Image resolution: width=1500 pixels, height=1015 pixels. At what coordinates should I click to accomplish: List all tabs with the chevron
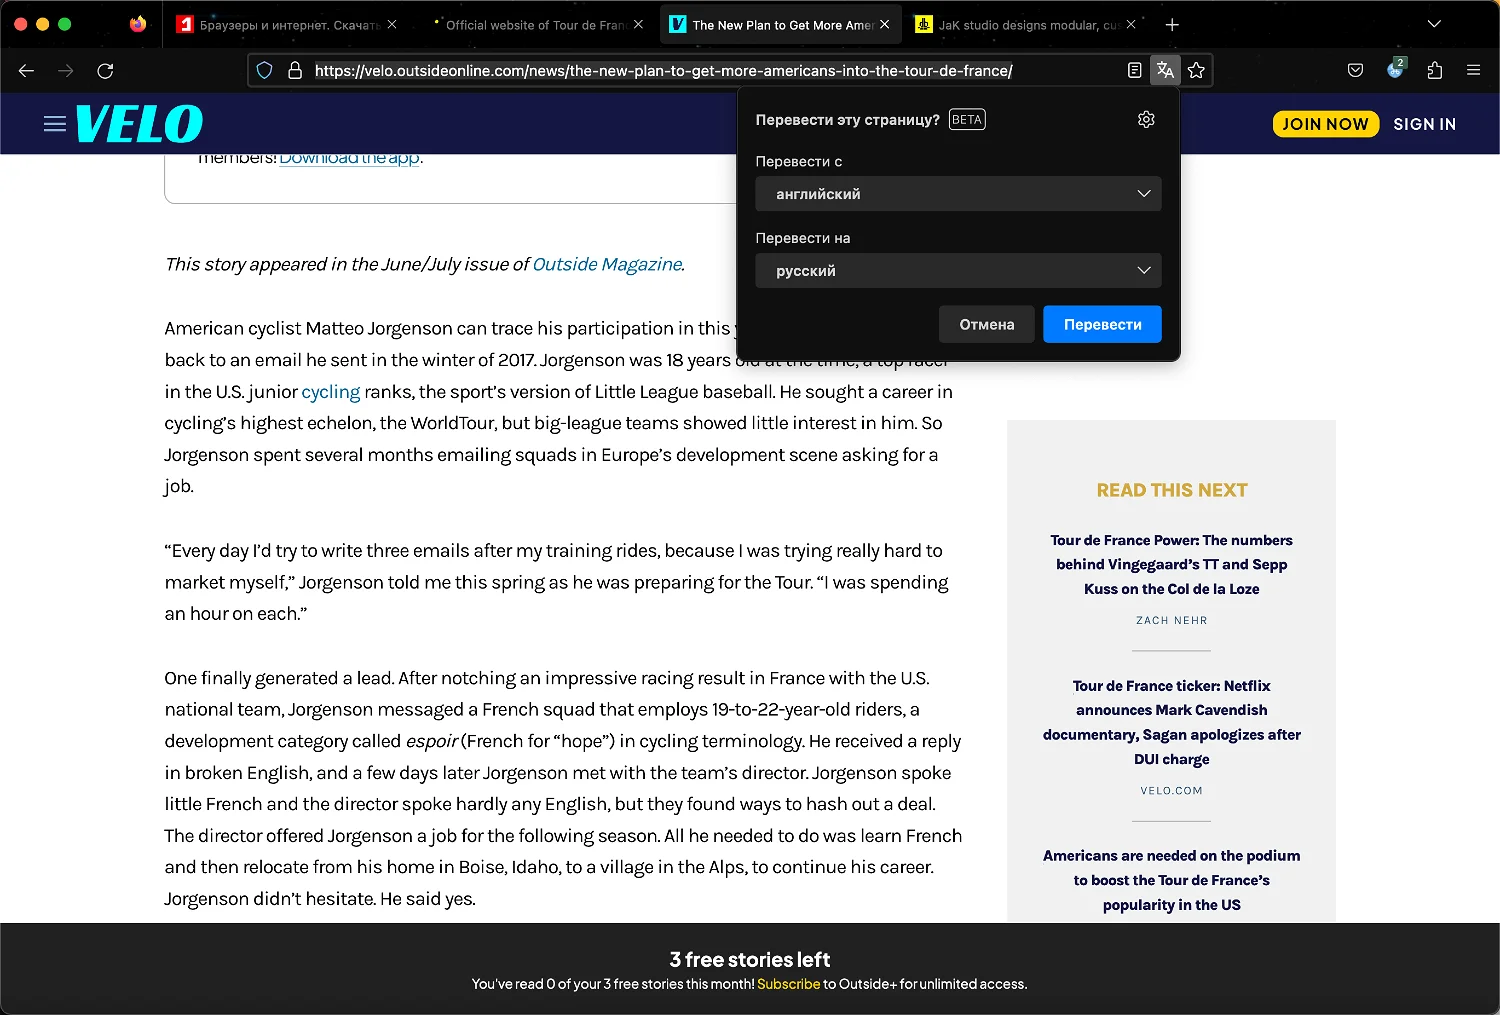pos(1434,24)
